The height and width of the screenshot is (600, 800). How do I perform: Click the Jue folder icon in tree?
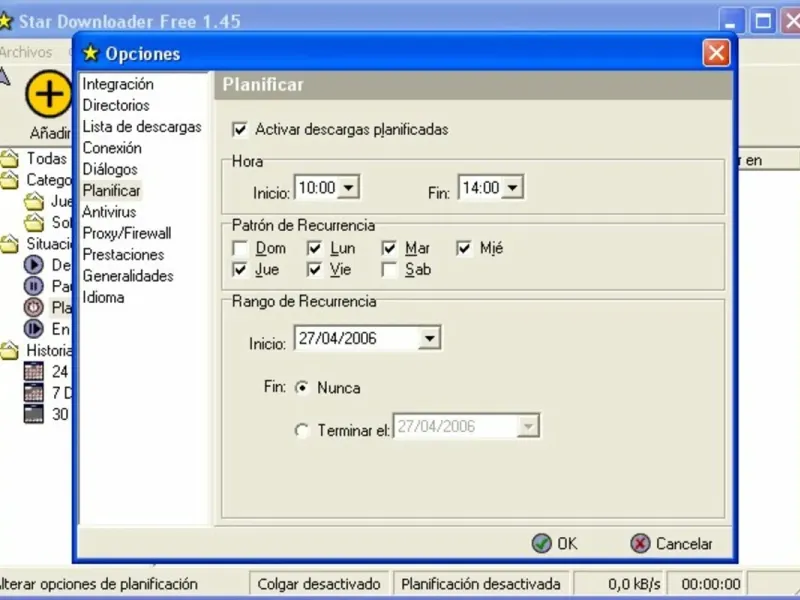pos(34,201)
